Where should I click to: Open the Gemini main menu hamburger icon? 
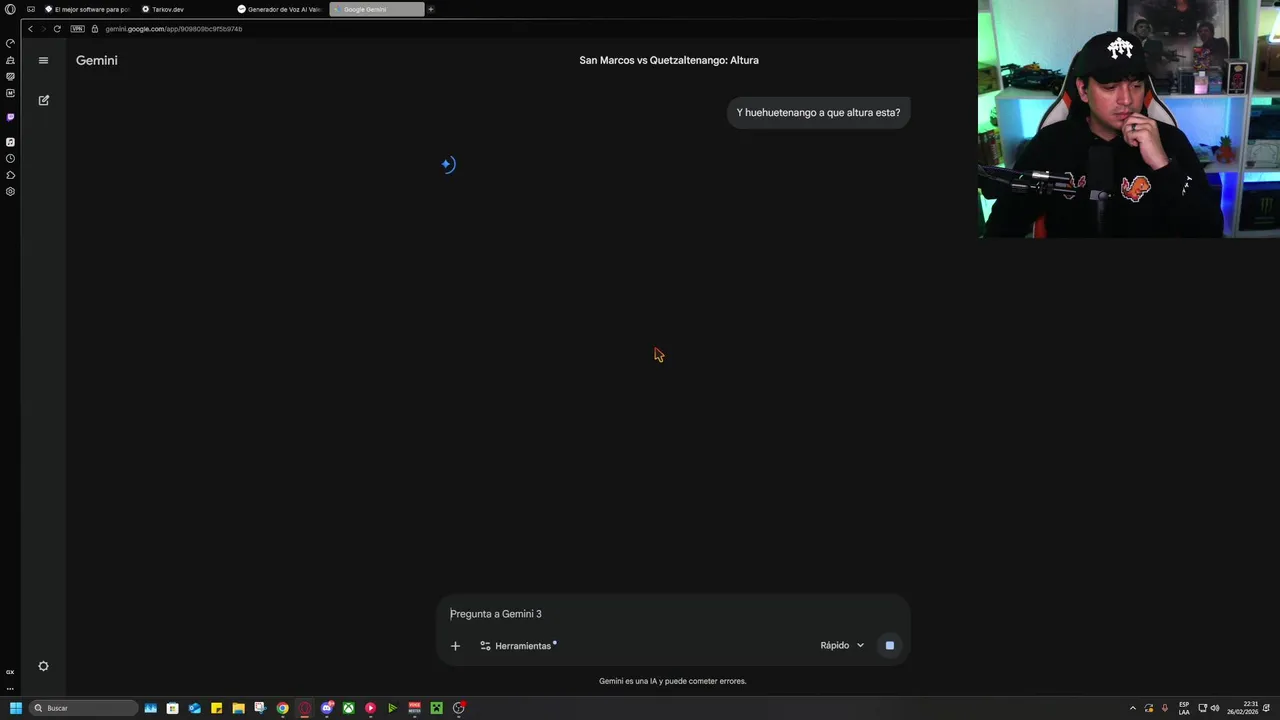(43, 60)
